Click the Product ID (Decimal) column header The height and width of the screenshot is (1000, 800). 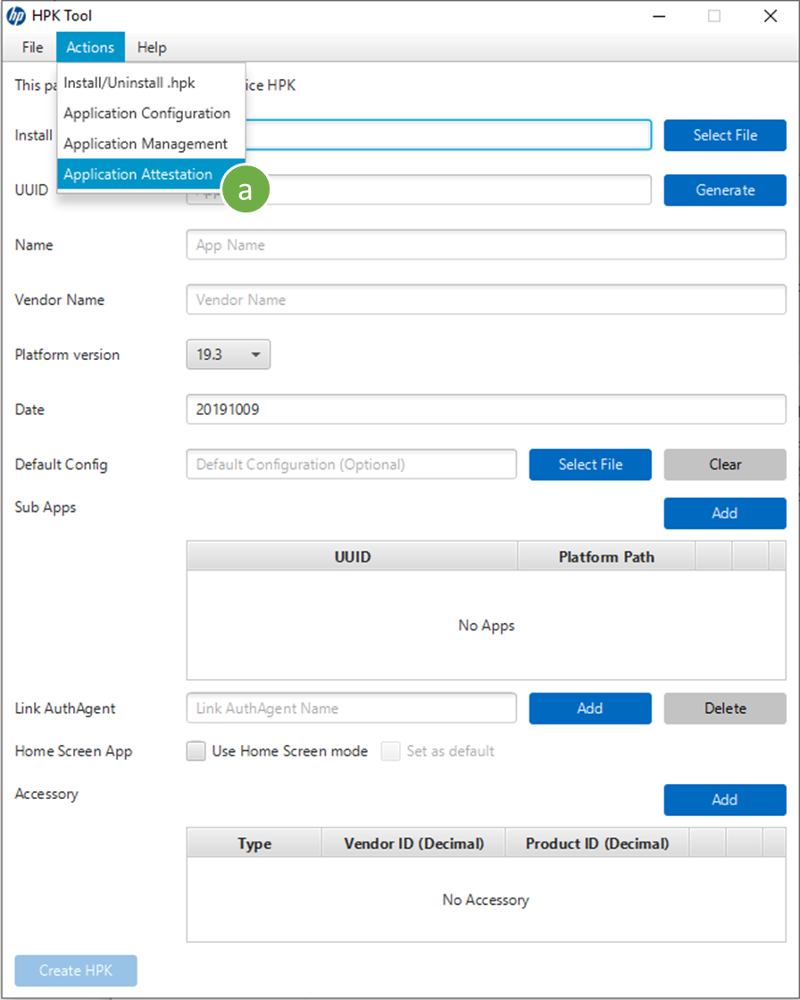pos(597,844)
